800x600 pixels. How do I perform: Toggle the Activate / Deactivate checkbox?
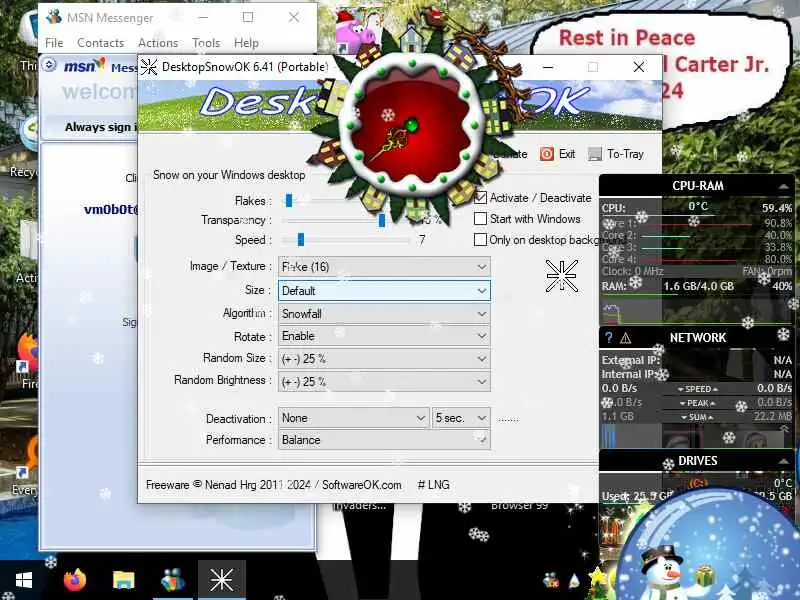(481, 197)
